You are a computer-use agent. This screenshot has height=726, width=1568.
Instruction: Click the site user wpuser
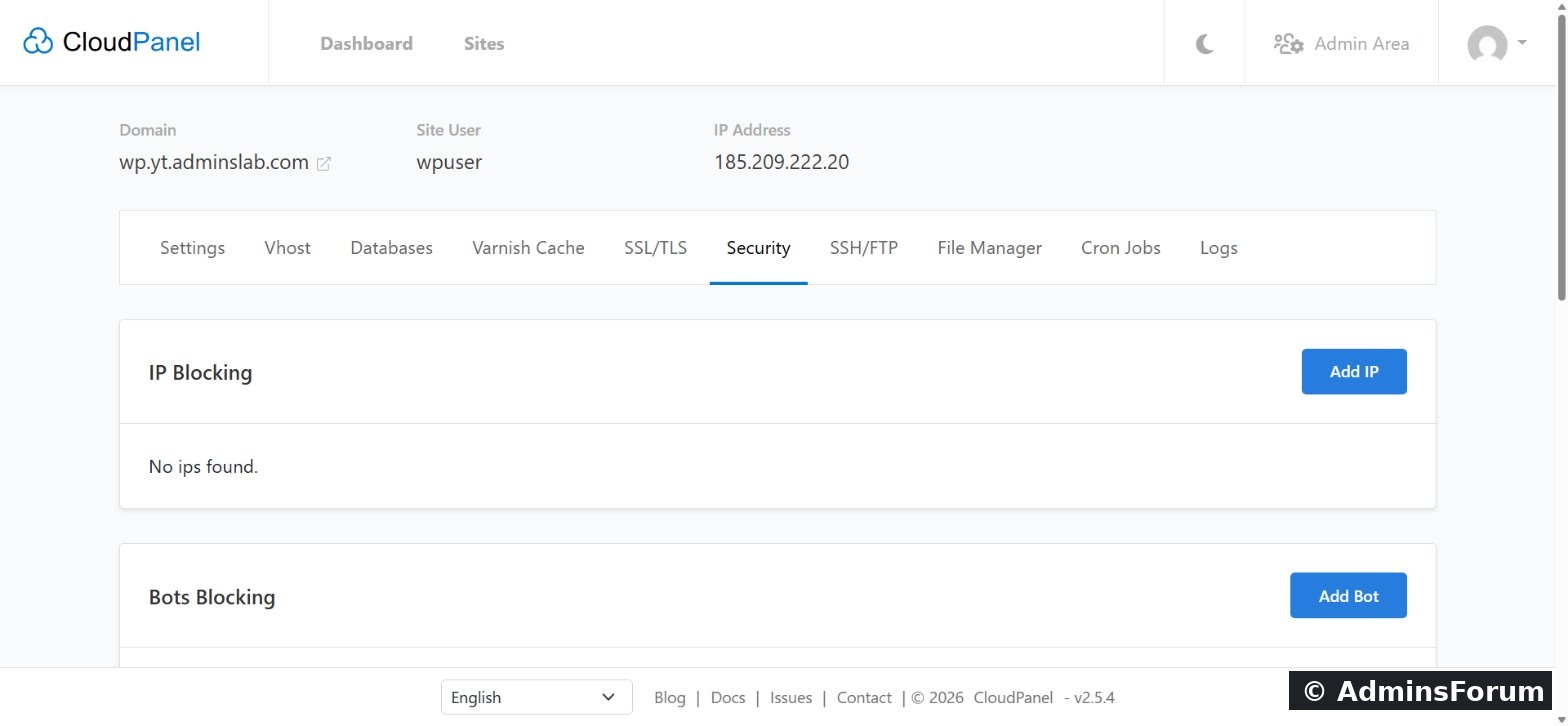pyautogui.click(x=449, y=162)
